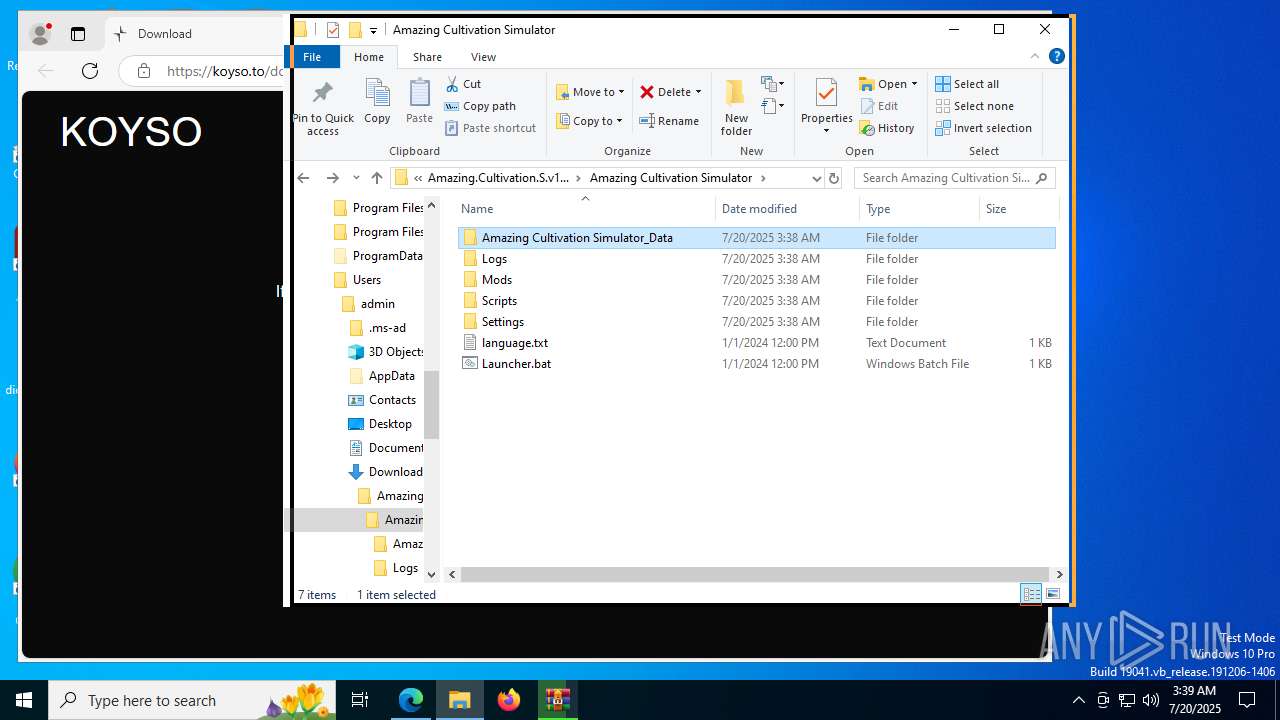Collapse the ribbon with the chevron
Image resolution: width=1280 pixels, height=720 pixels.
coord(1035,57)
